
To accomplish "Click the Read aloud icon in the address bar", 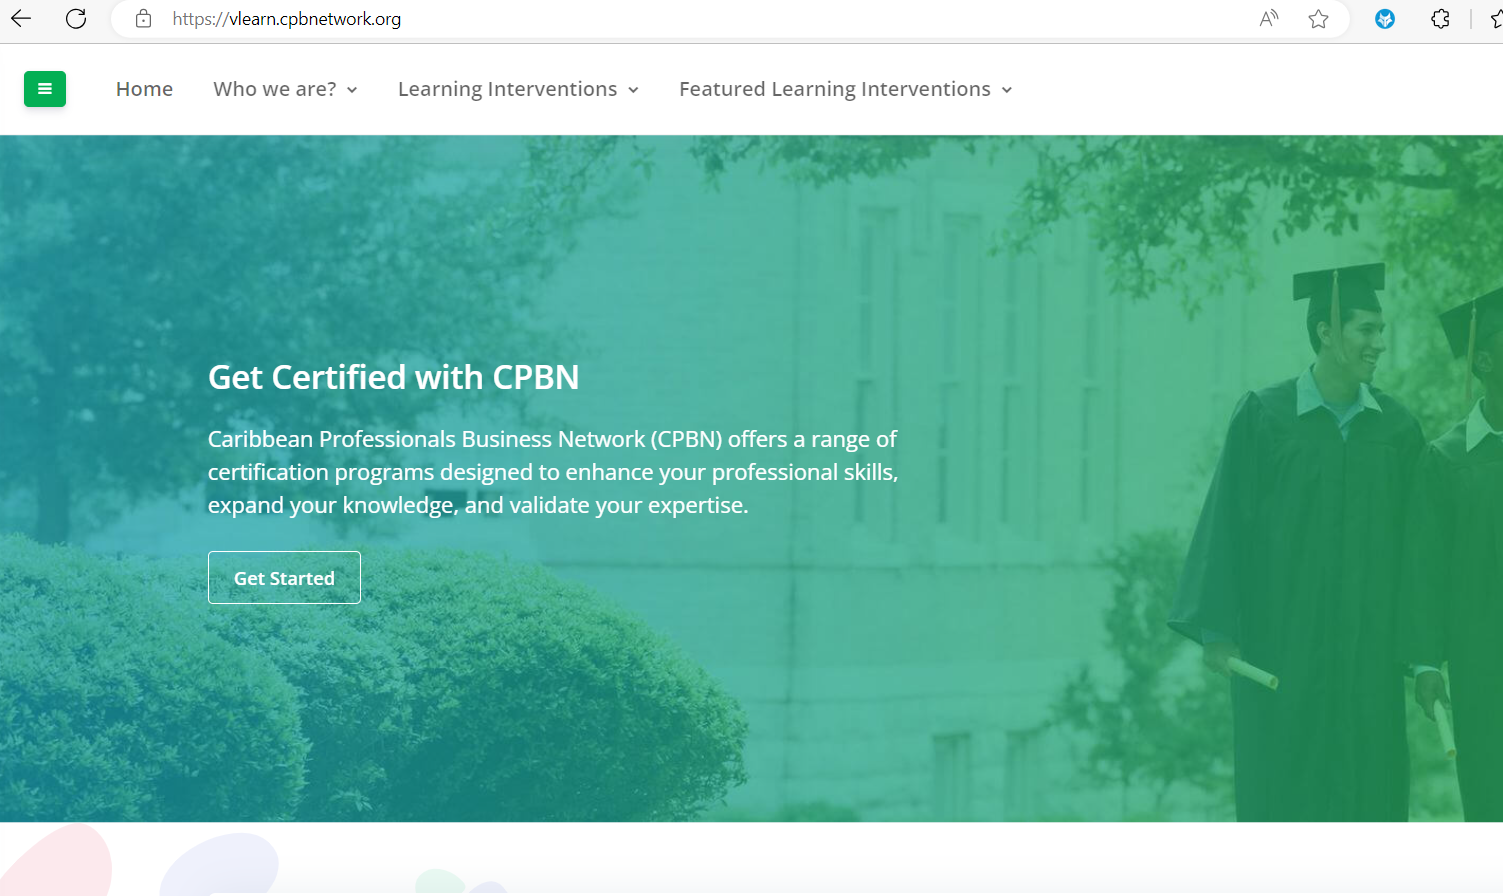I will click(x=1268, y=19).
